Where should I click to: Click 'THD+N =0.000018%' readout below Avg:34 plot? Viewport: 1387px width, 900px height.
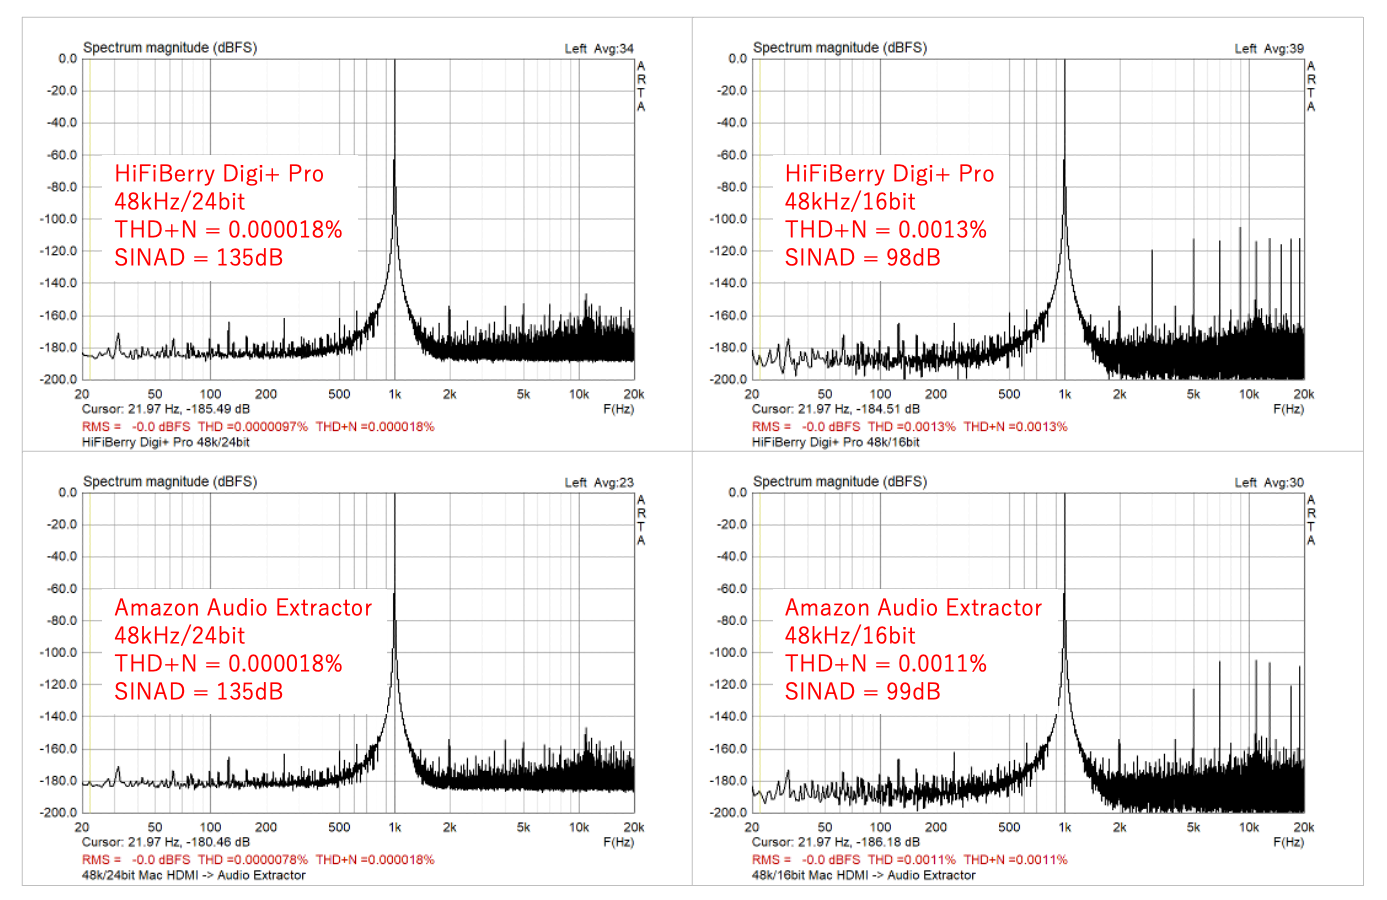pos(375,426)
